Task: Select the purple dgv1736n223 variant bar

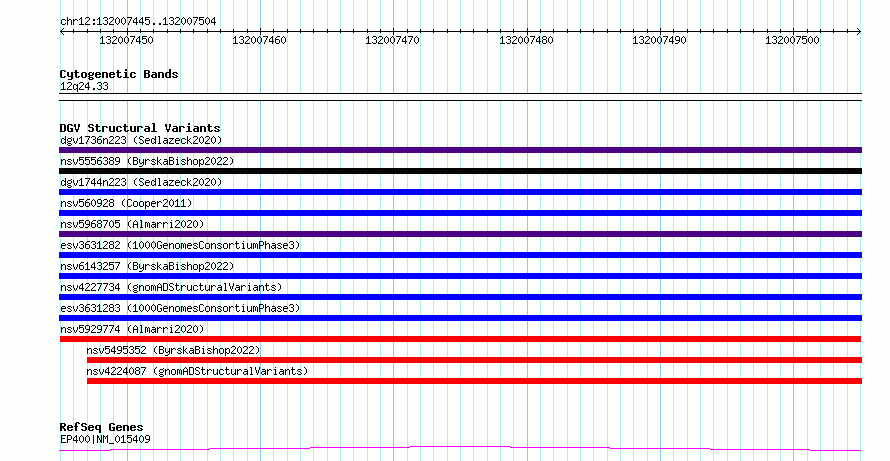Action: click(x=460, y=150)
